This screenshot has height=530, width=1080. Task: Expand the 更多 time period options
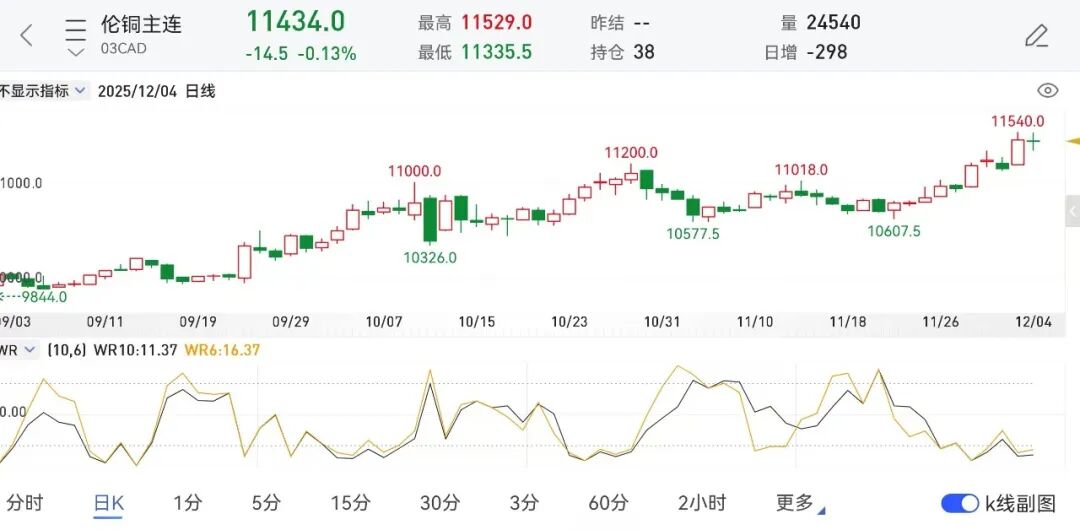(x=798, y=503)
